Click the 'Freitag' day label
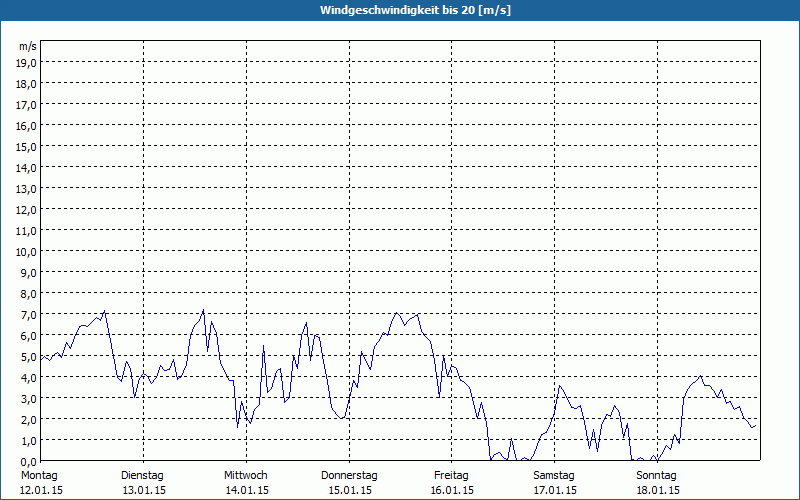 point(451,476)
